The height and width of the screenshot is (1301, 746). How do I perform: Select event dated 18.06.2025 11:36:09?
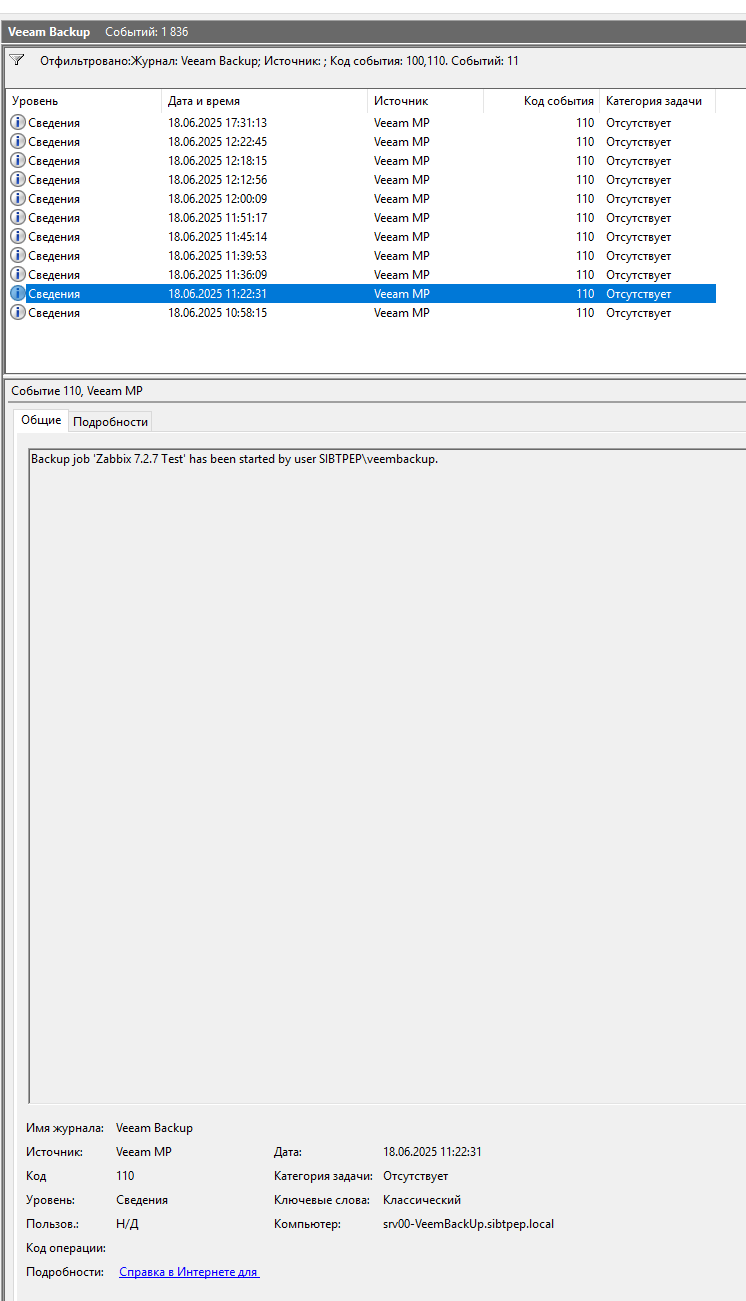click(x=362, y=274)
